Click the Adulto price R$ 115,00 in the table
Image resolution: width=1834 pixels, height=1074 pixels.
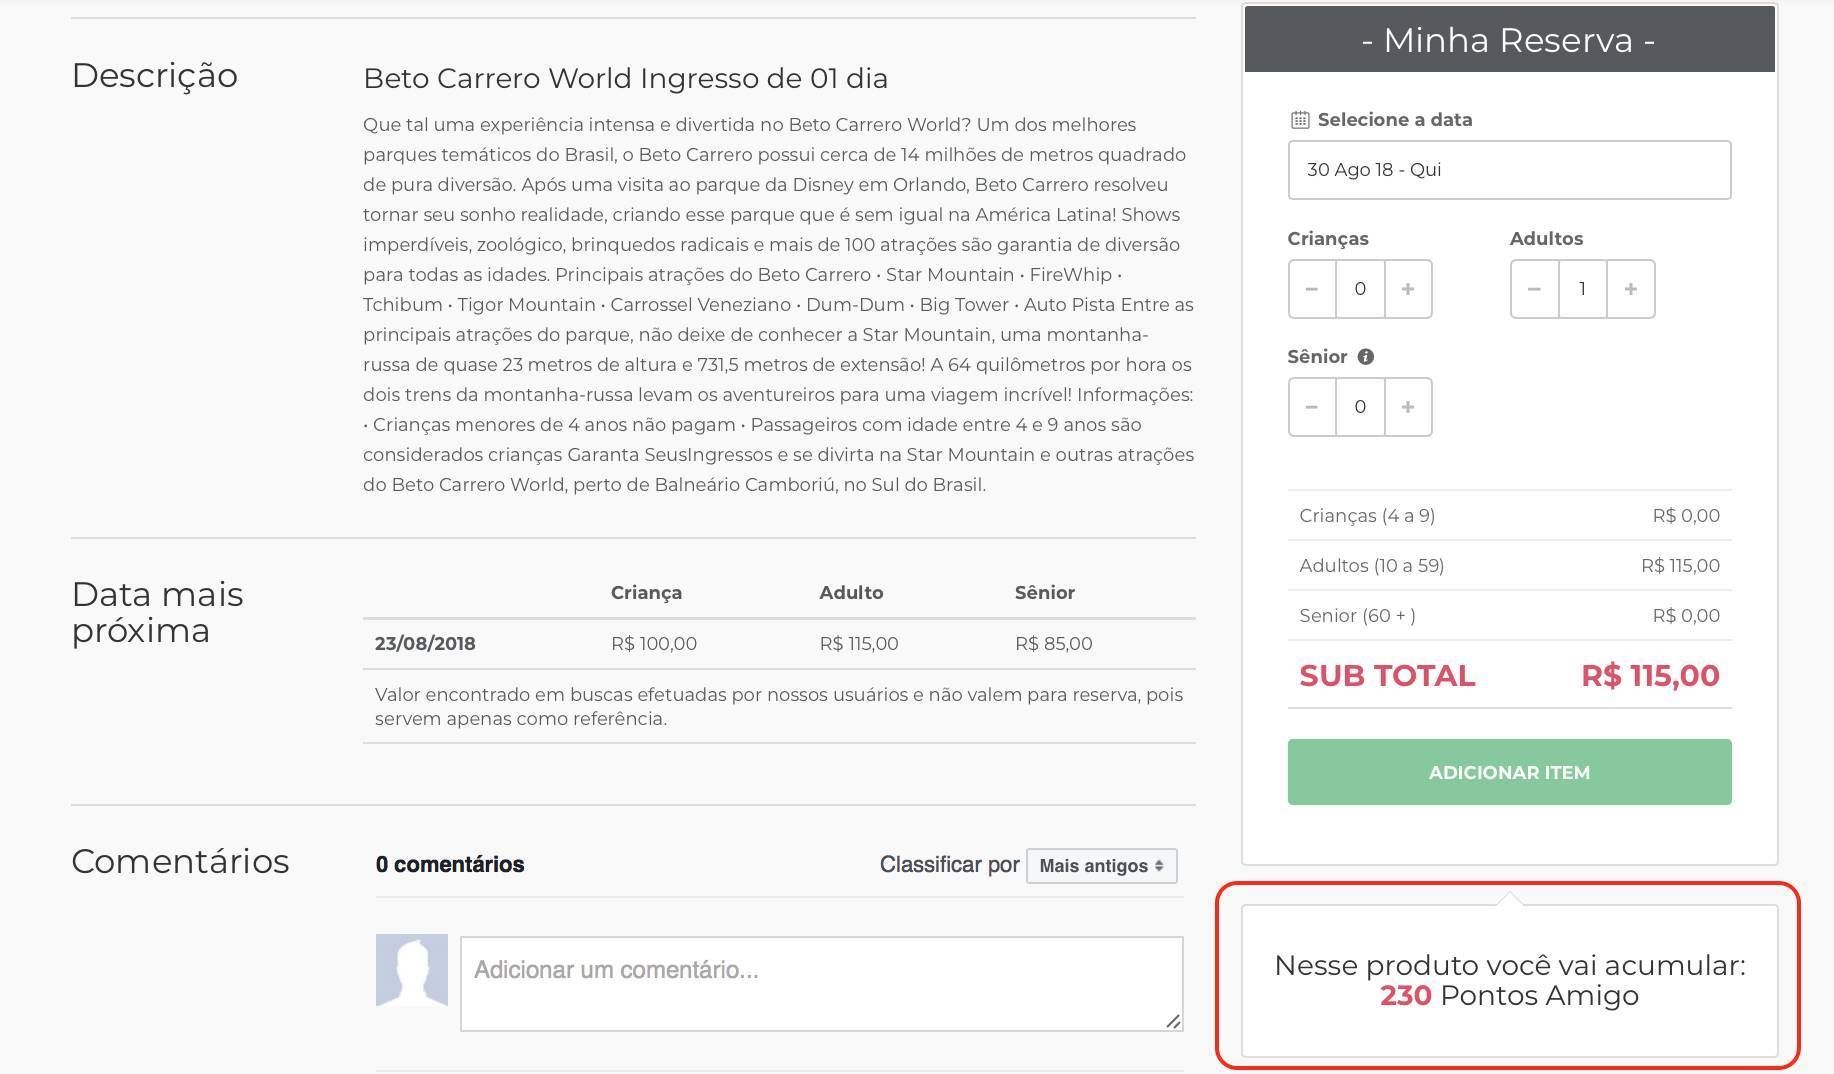tap(859, 644)
